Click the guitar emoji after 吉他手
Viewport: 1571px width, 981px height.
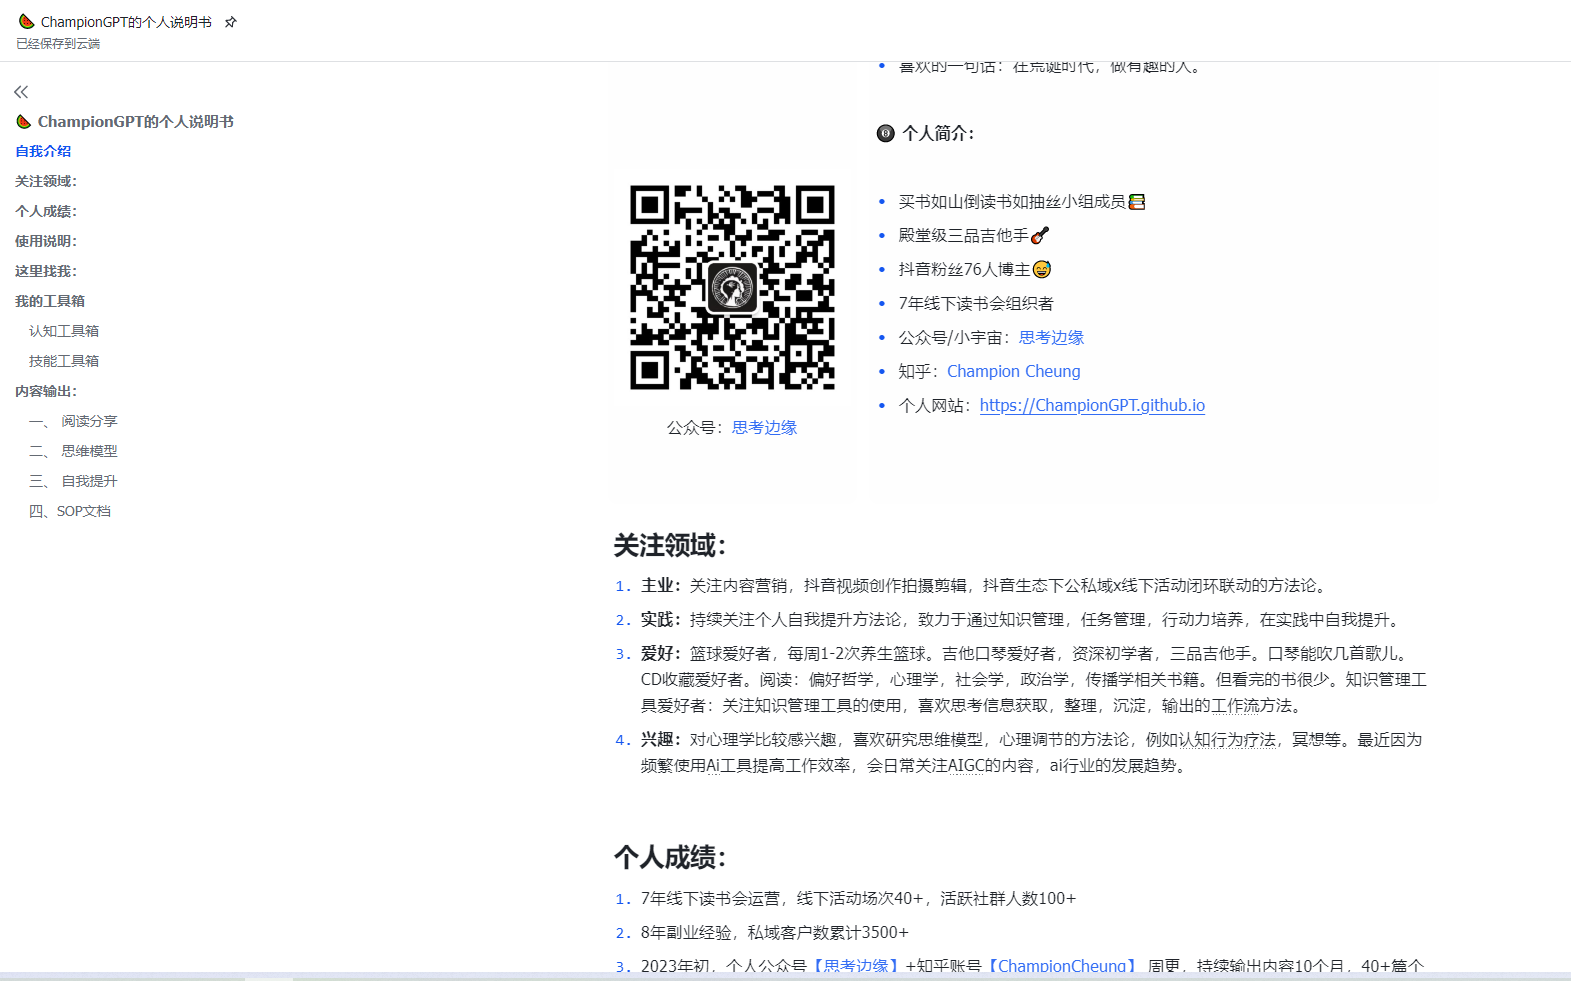coord(1040,235)
